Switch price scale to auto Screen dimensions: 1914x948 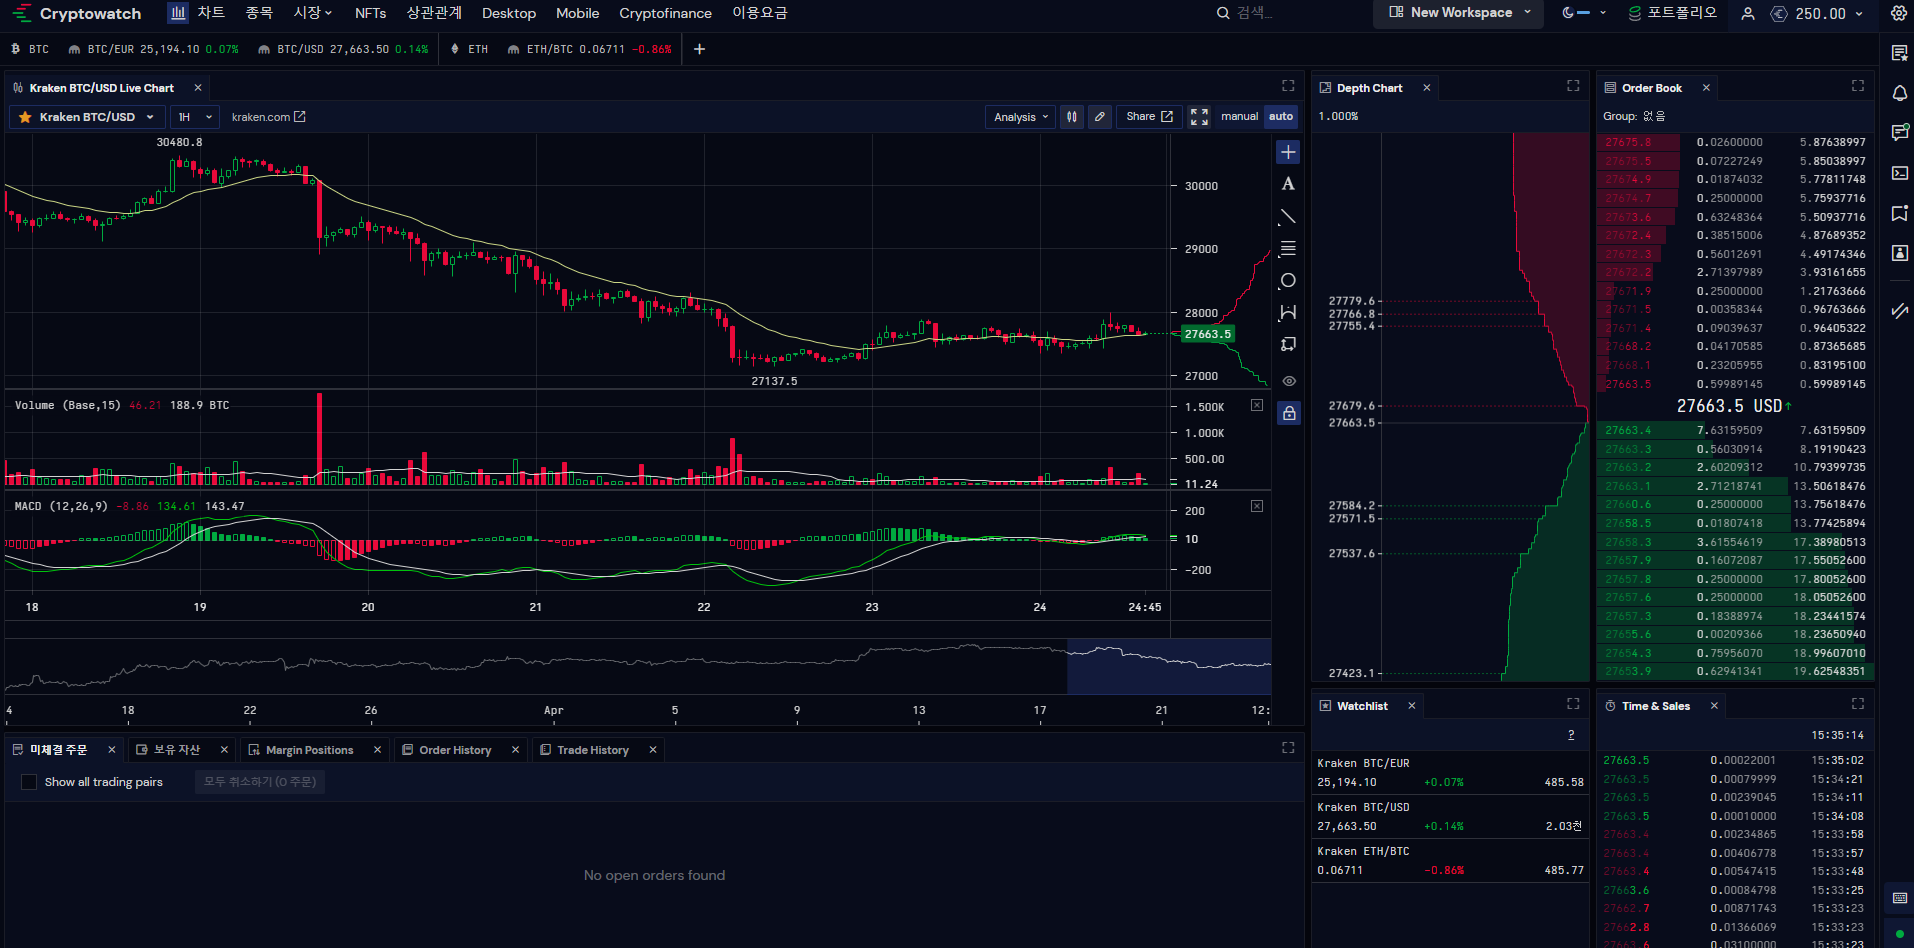click(x=1281, y=117)
